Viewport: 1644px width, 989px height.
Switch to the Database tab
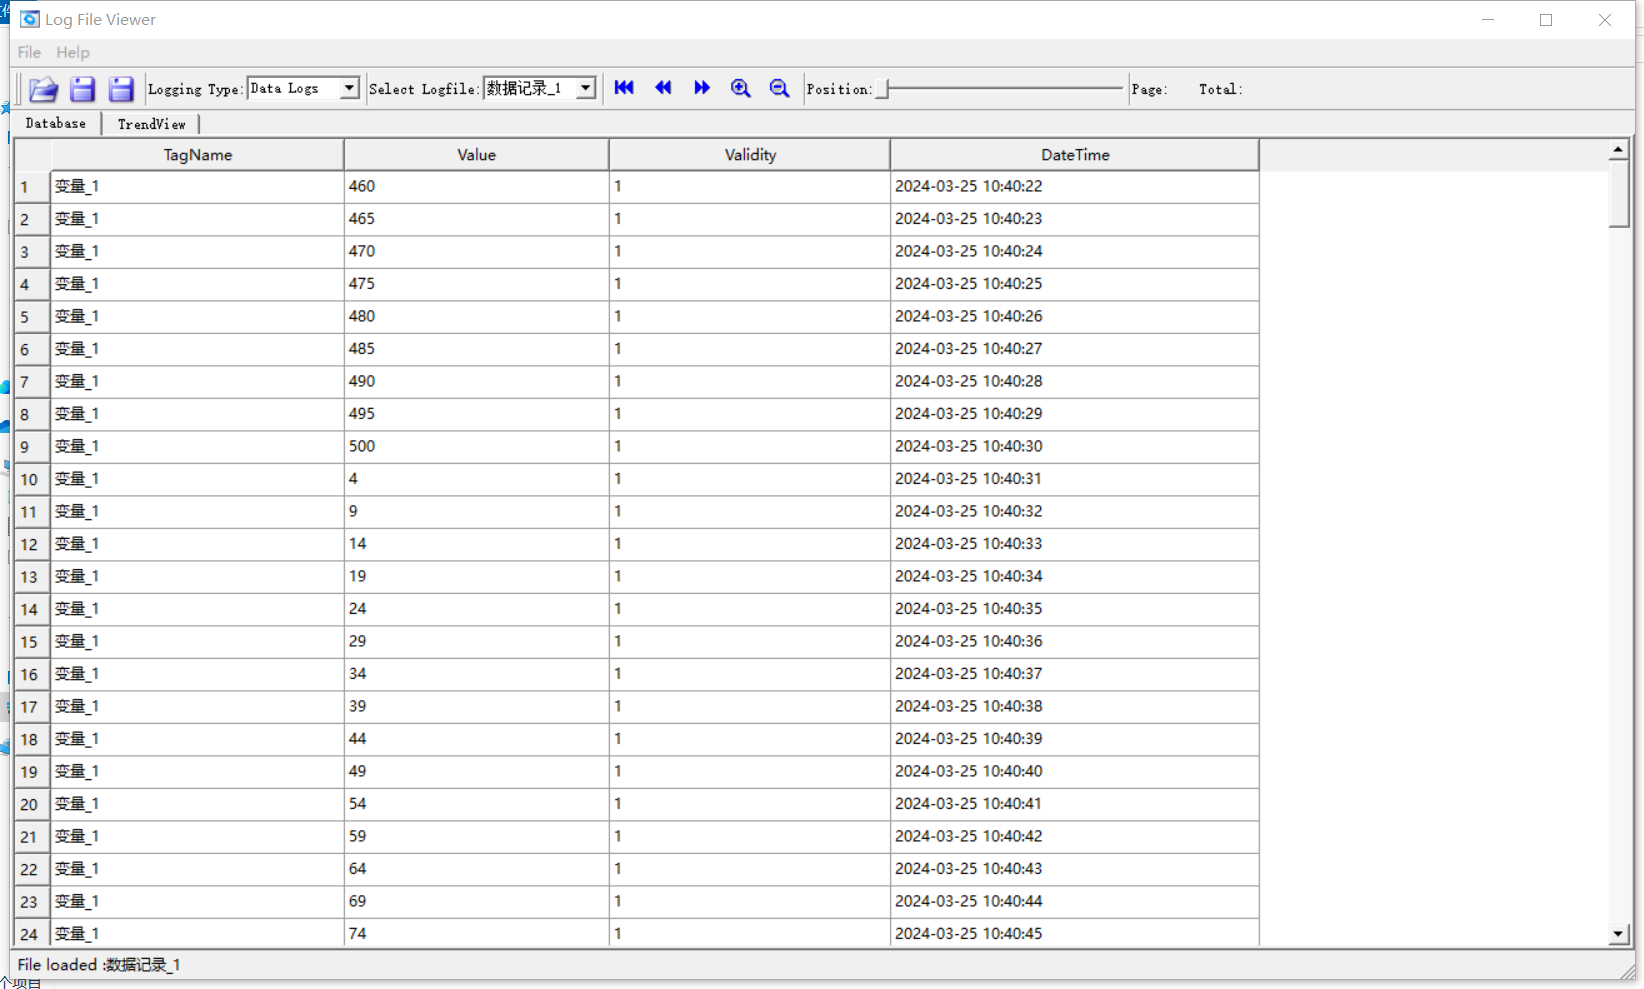click(x=56, y=123)
